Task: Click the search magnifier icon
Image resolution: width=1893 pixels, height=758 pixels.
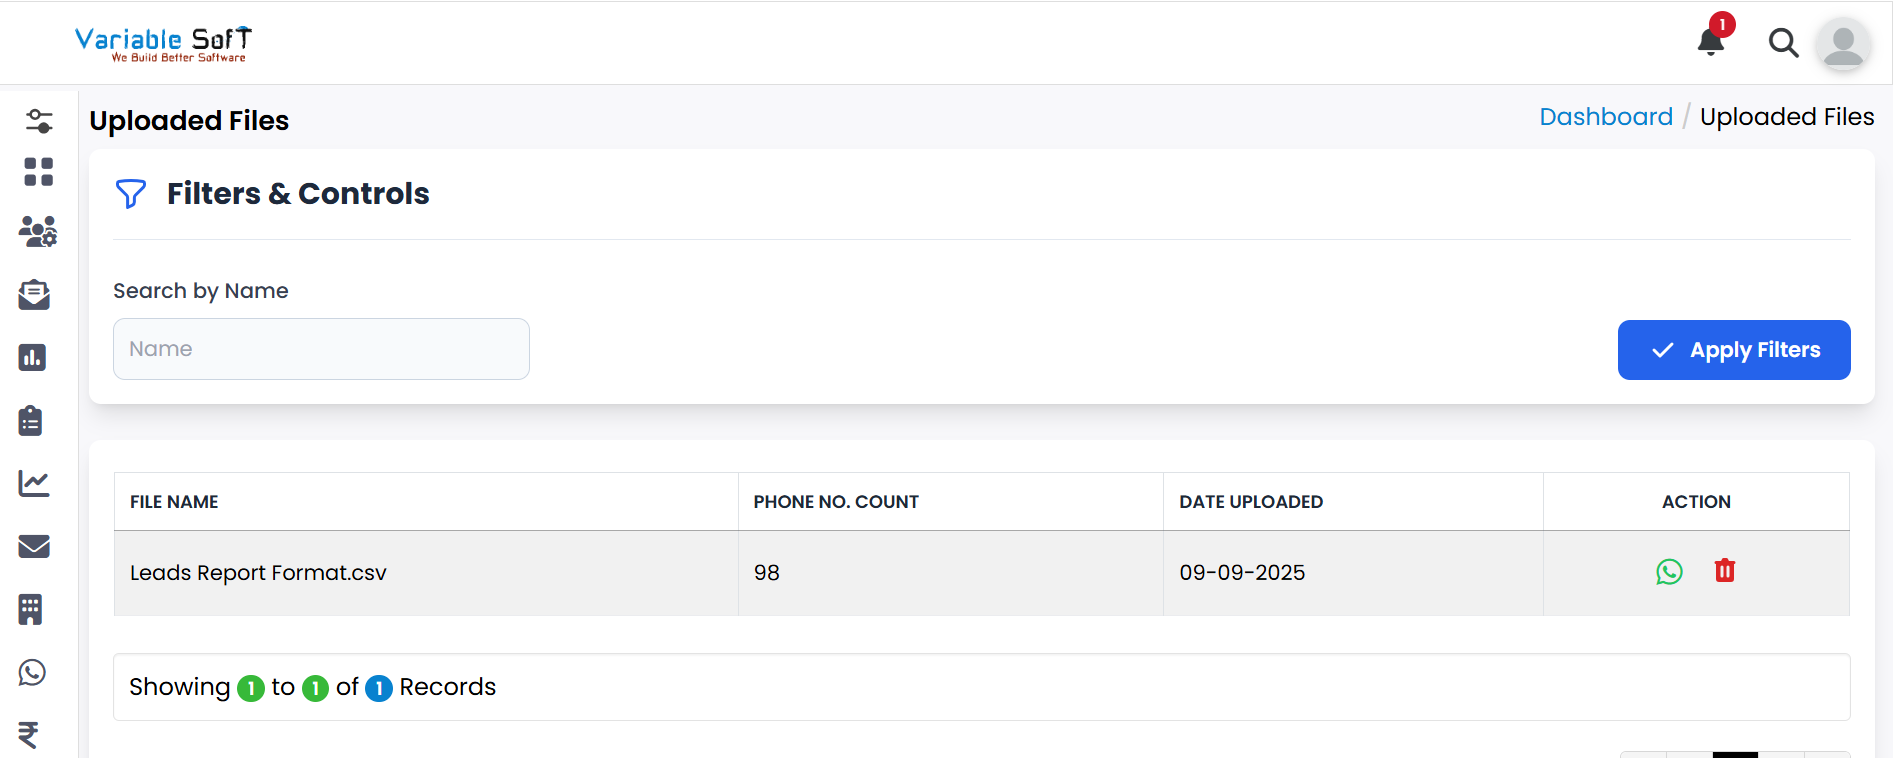Action: coord(1783,43)
